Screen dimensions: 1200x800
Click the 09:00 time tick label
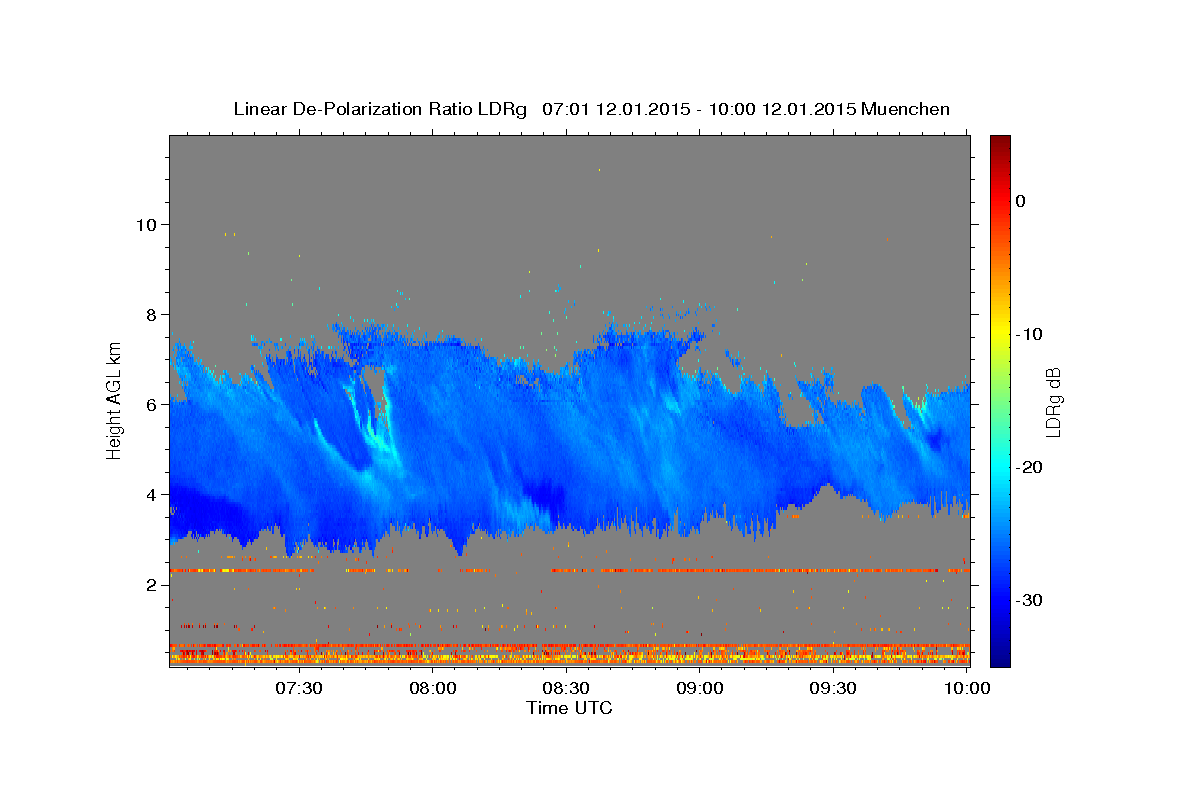tap(700, 688)
